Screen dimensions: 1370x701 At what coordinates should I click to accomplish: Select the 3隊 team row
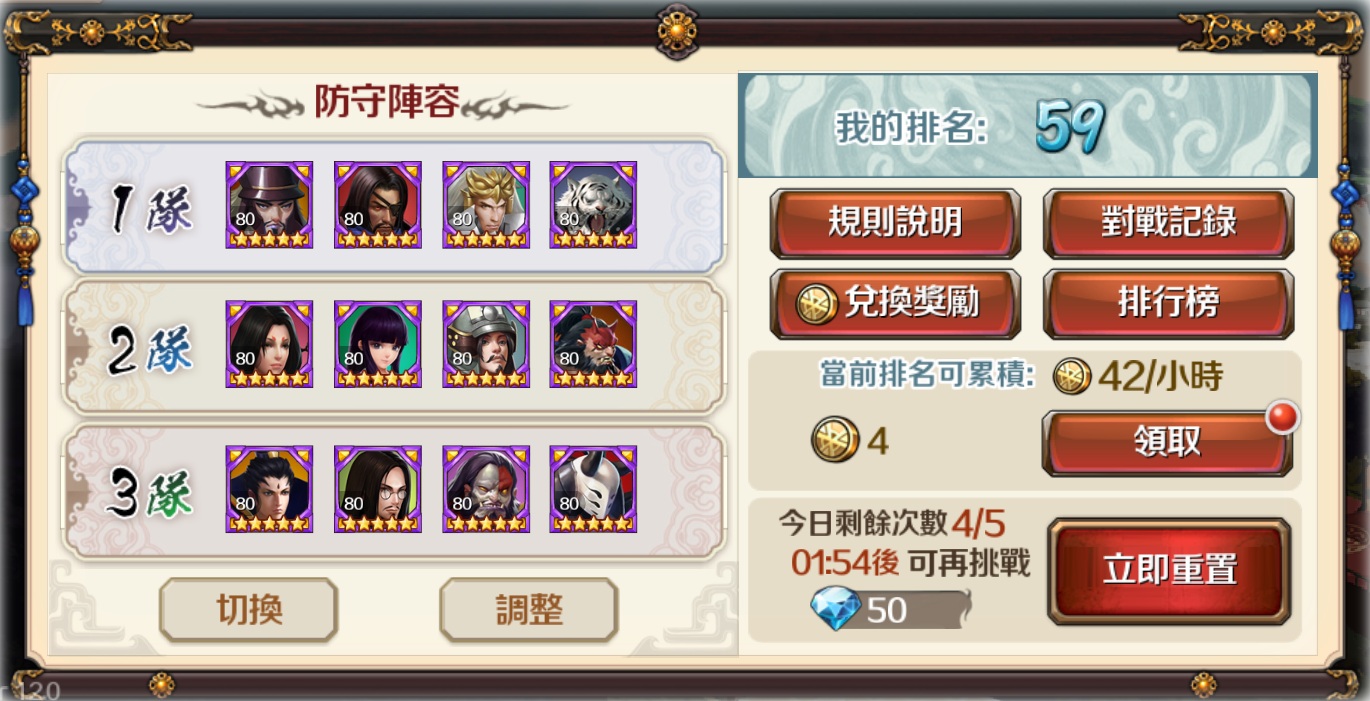[393, 492]
